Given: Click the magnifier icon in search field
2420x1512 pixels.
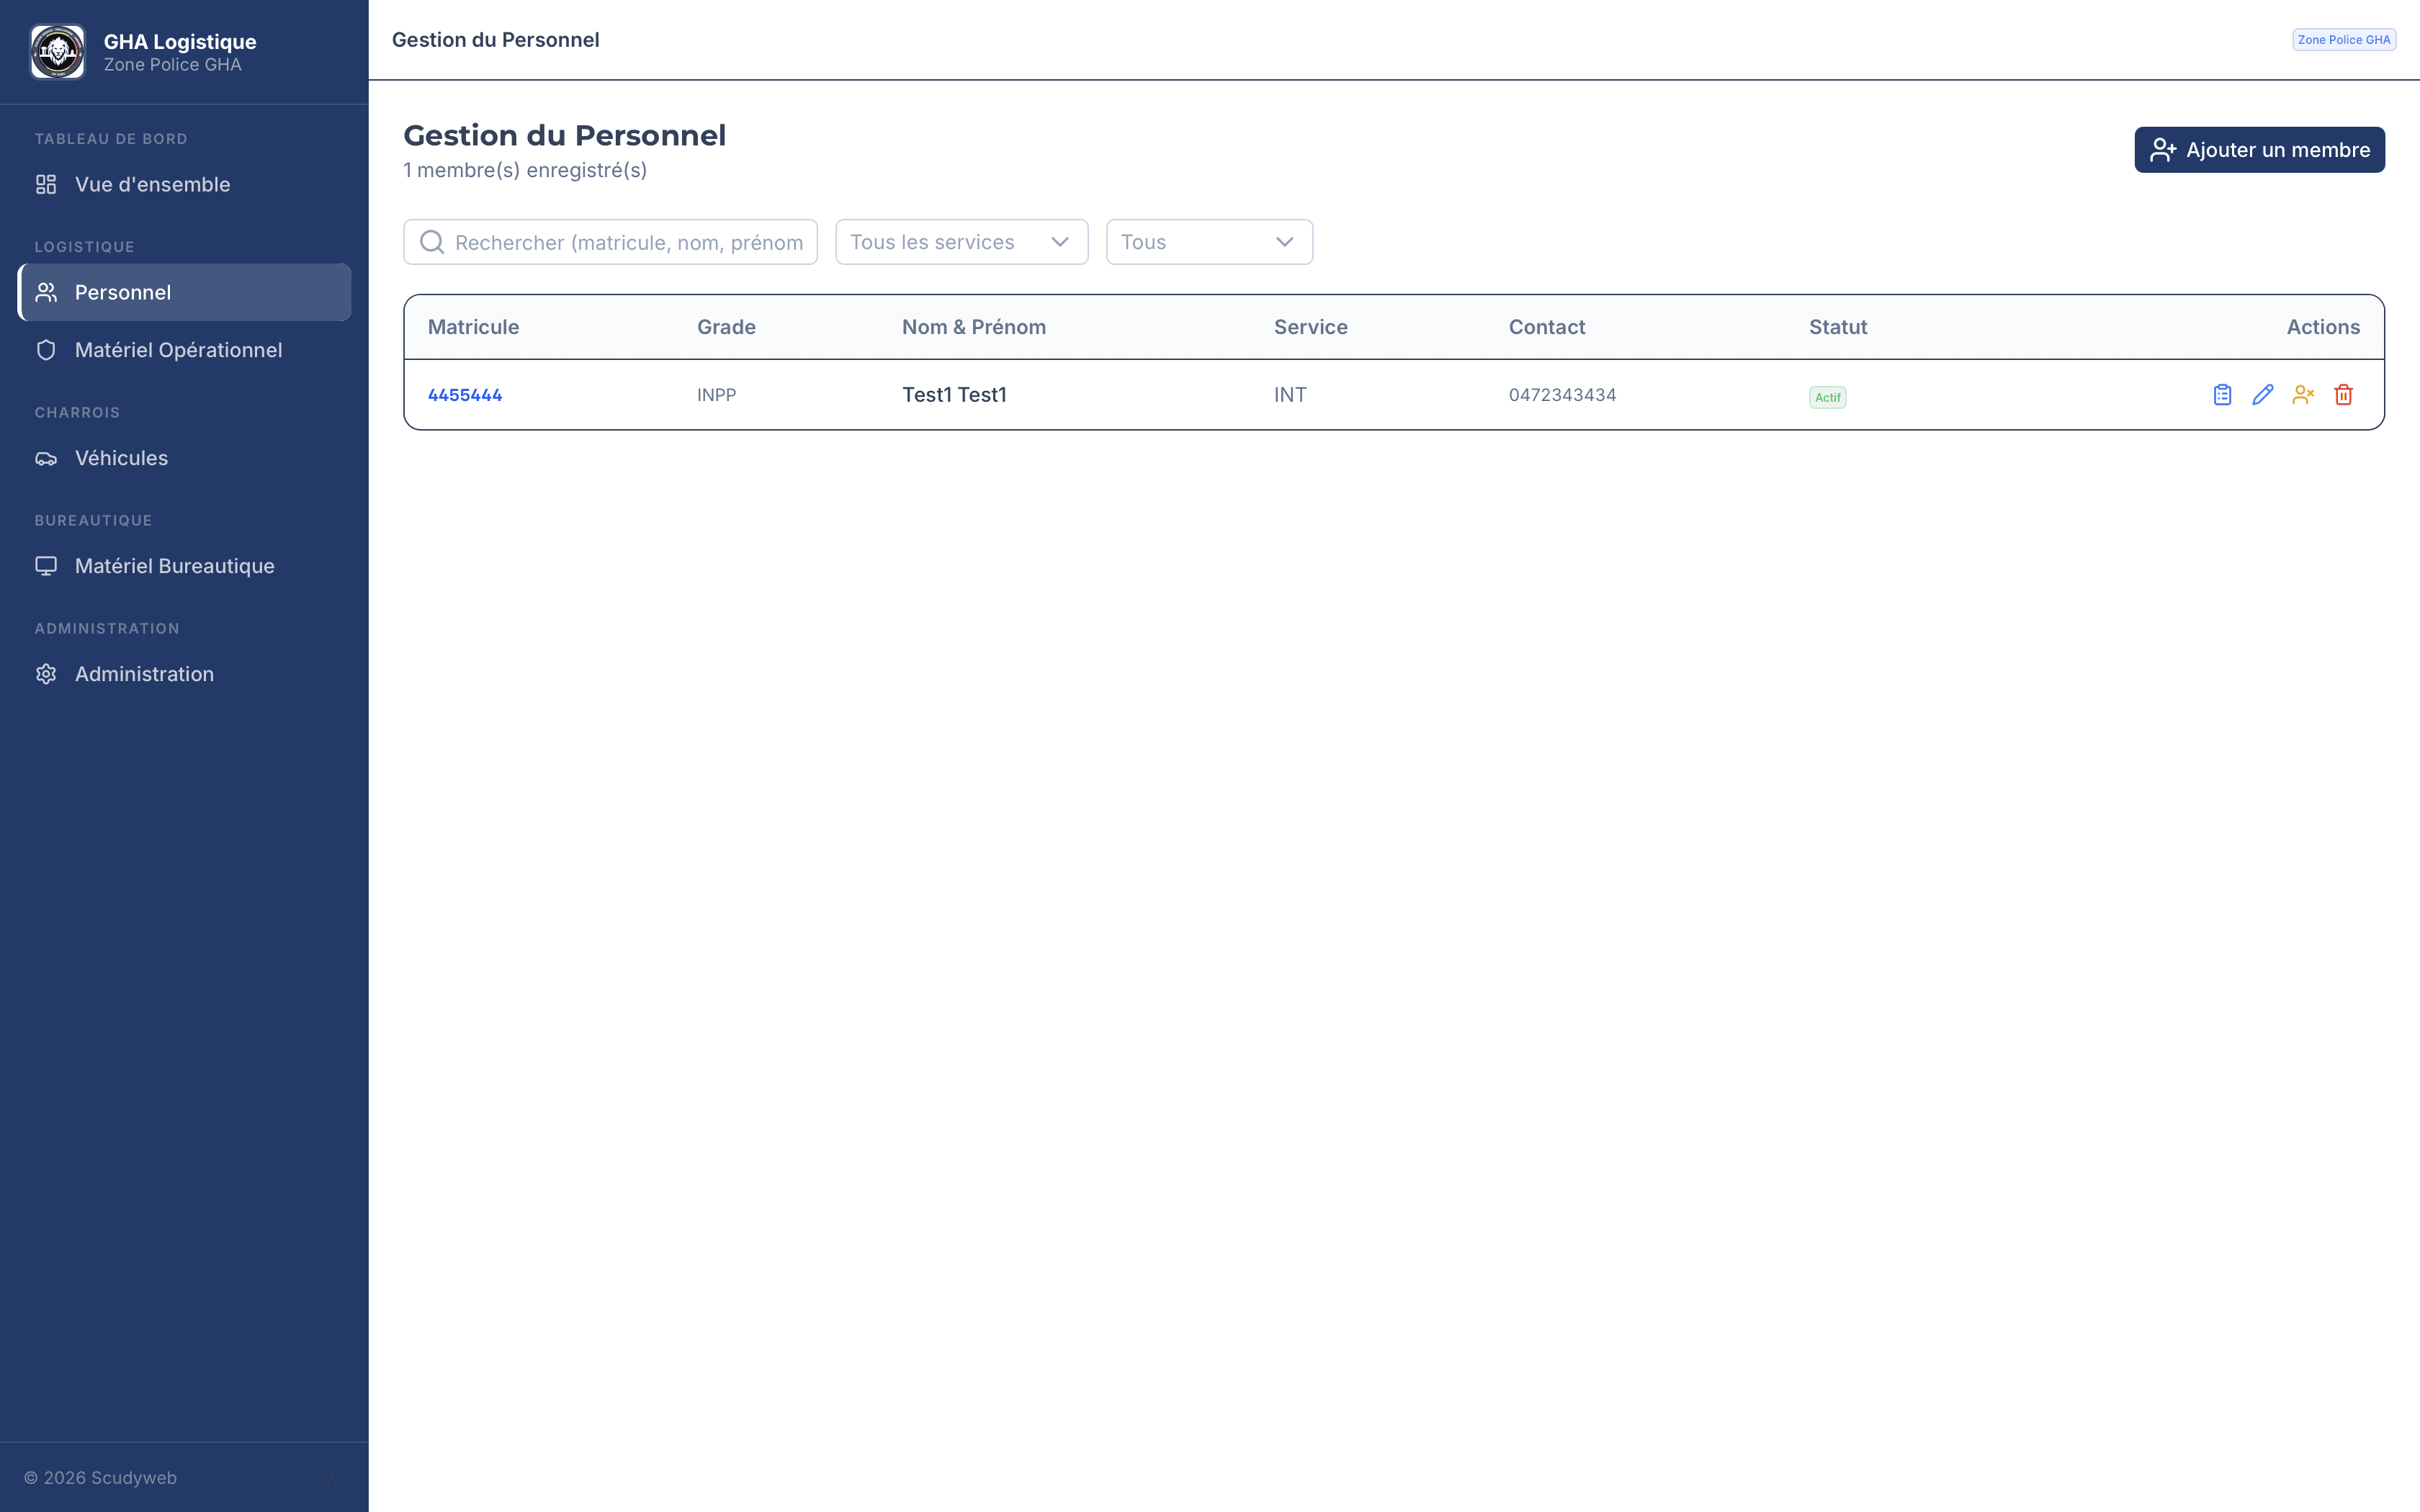Looking at the screenshot, I should pos(432,243).
